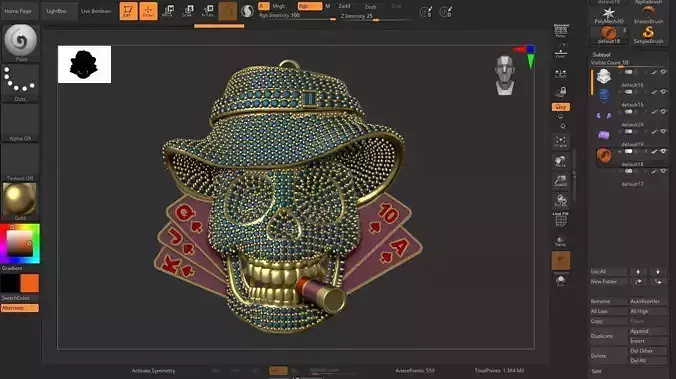Toggle visibility eye of default16 subtool
Screen dimensions: 676x379
pyautogui.click(x=663, y=72)
